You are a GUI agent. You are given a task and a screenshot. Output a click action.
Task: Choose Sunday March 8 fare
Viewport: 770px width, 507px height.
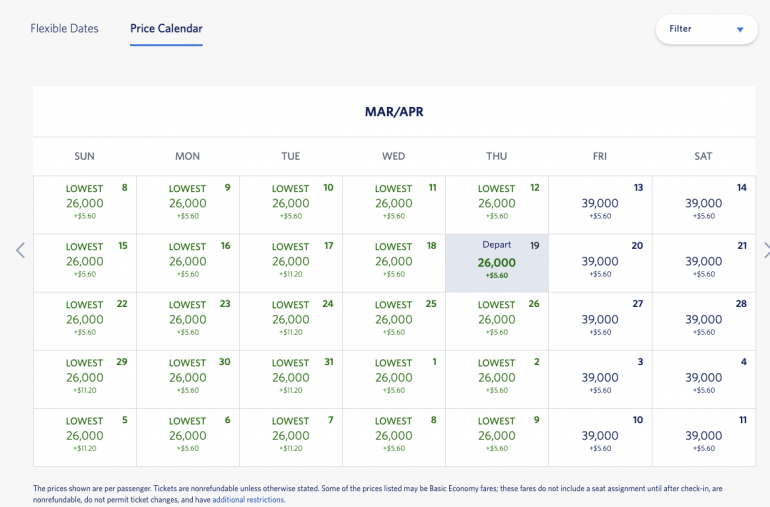tap(85, 204)
